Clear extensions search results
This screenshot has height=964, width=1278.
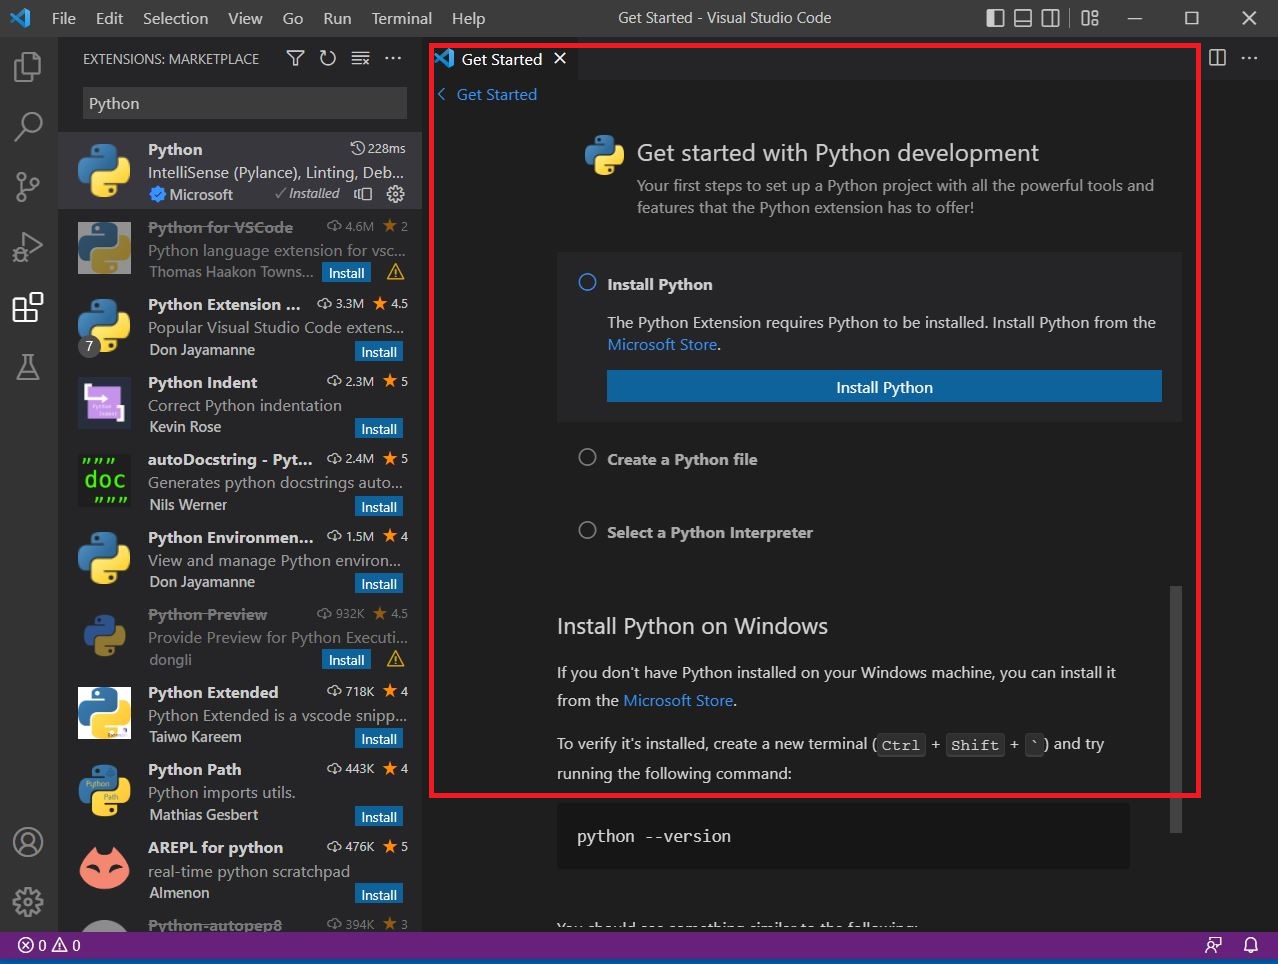[x=361, y=59]
